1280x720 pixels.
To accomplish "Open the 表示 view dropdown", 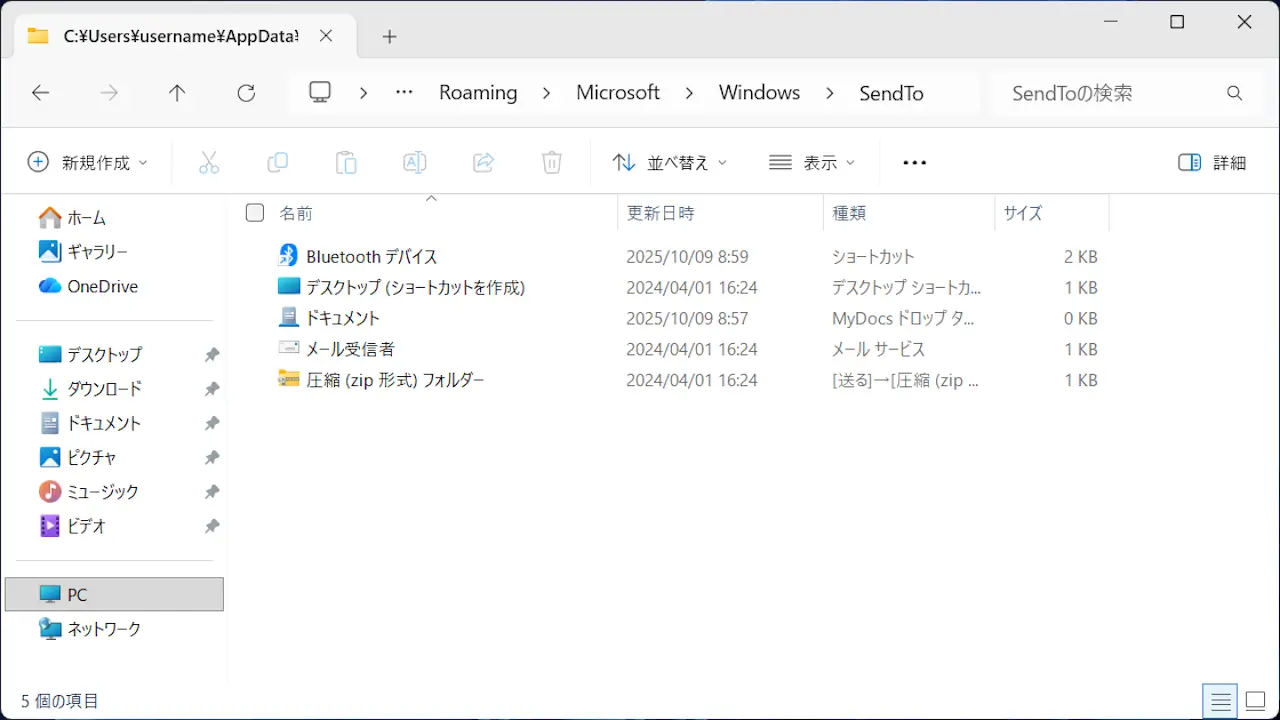I will pos(812,162).
